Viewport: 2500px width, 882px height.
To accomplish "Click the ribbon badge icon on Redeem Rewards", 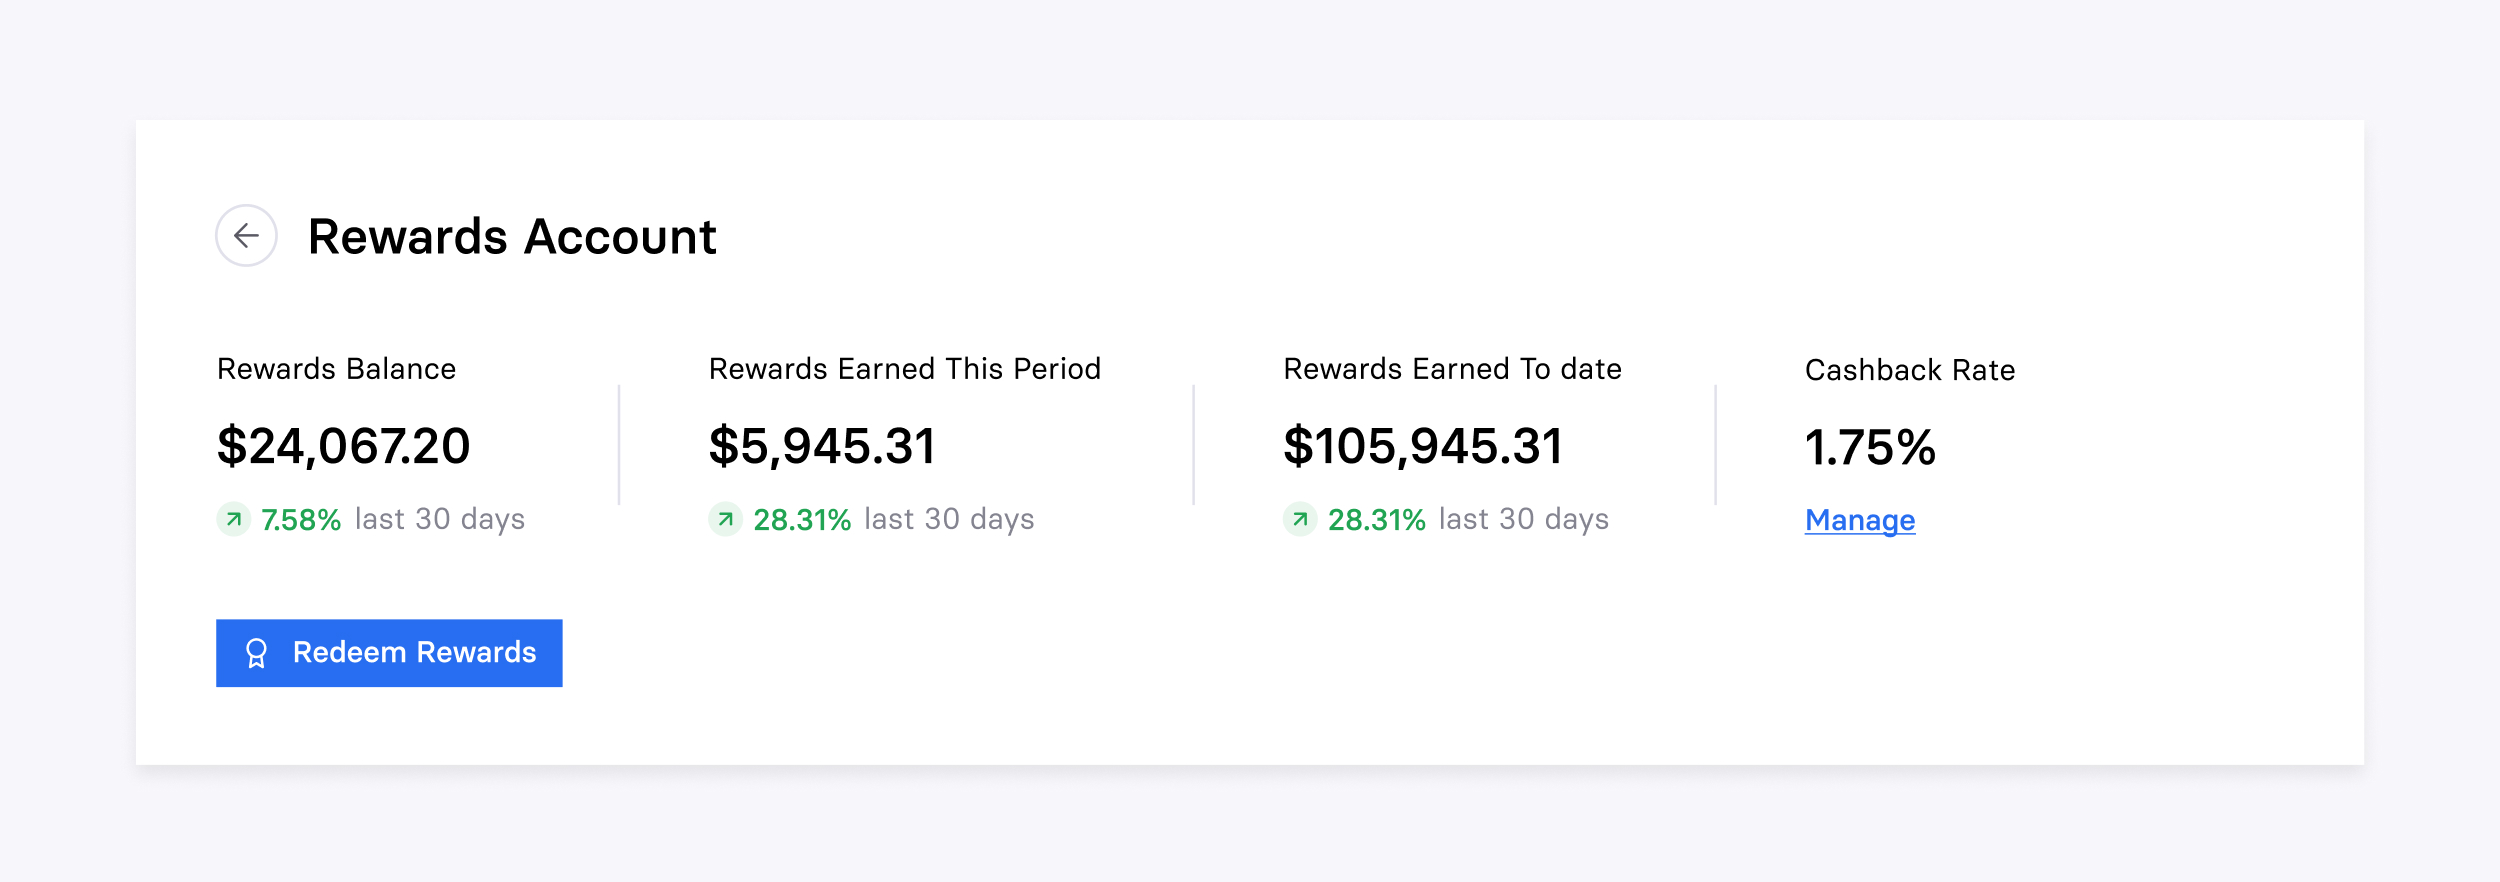I will pyautogui.click(x=256, y=653).
